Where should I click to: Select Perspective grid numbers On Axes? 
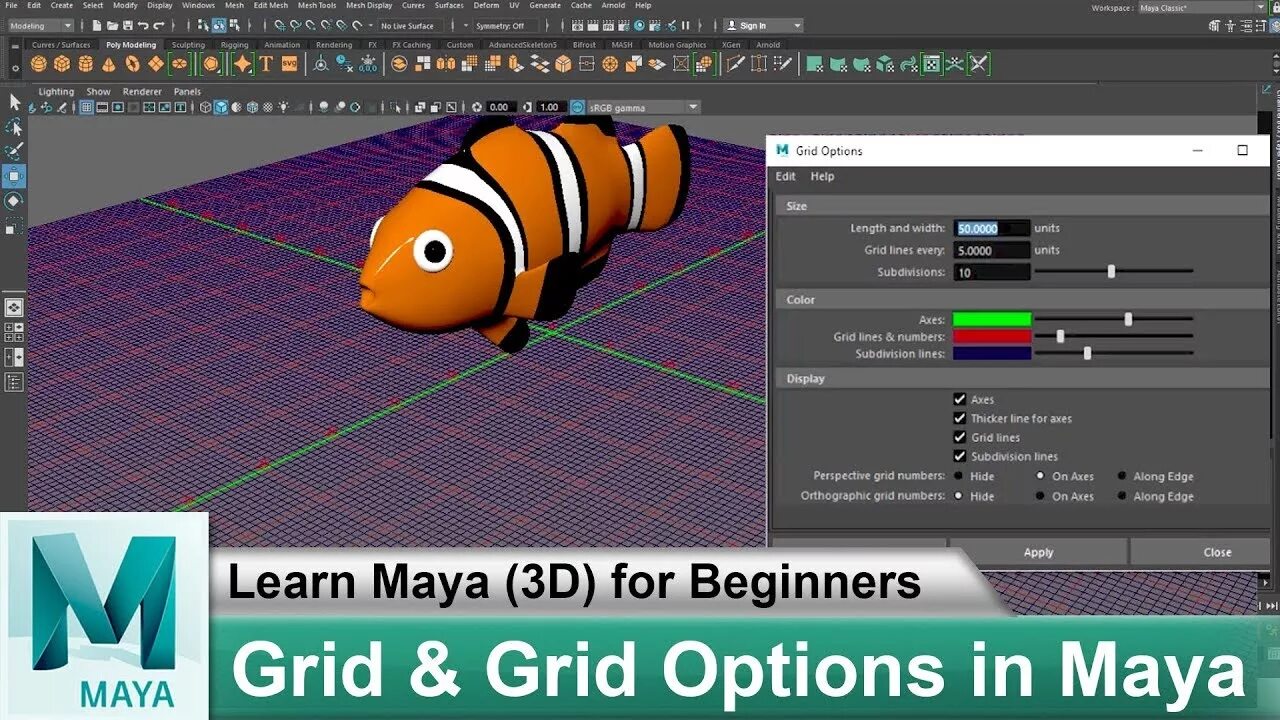[x=1040, y=476]
